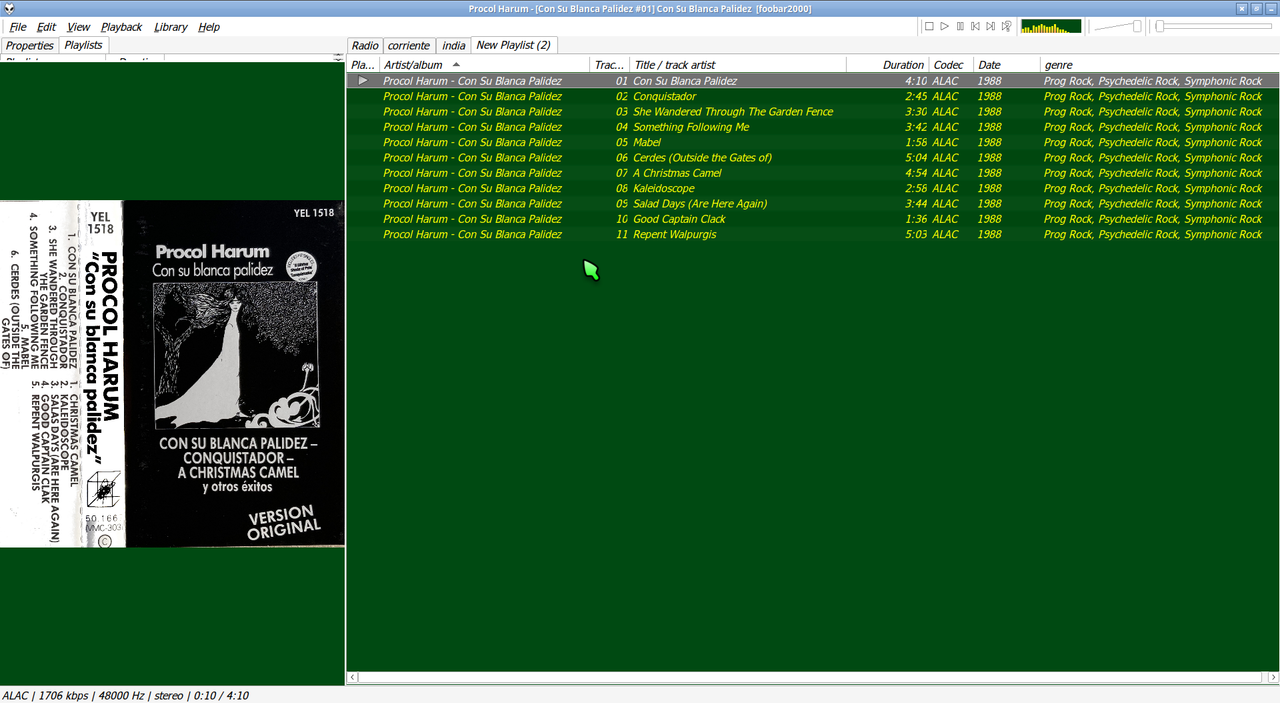1280x703 pixels.
Task: Click the spectrum visualizer in the toolbar
Action: 1051,26
